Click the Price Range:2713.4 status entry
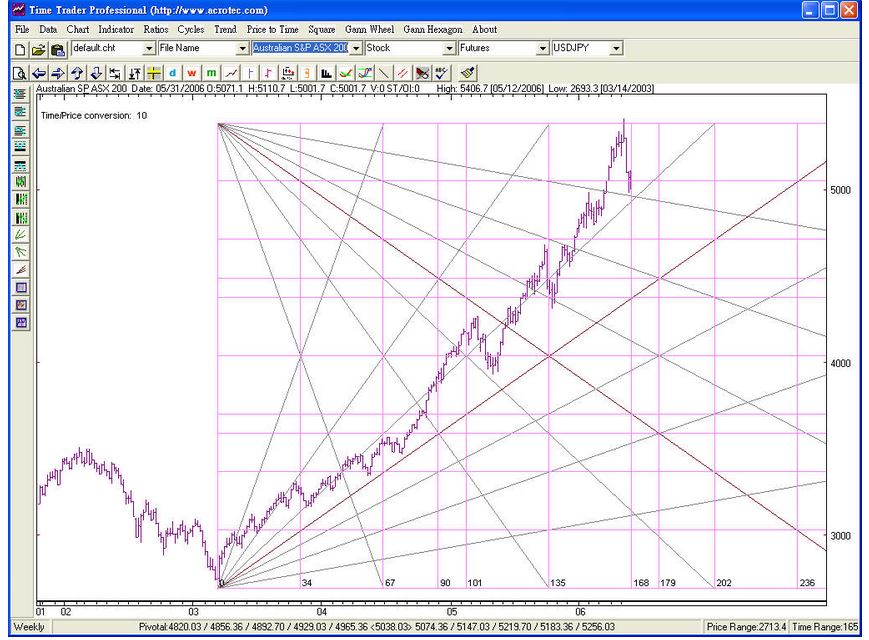The image size is (869, 640). 746,627
